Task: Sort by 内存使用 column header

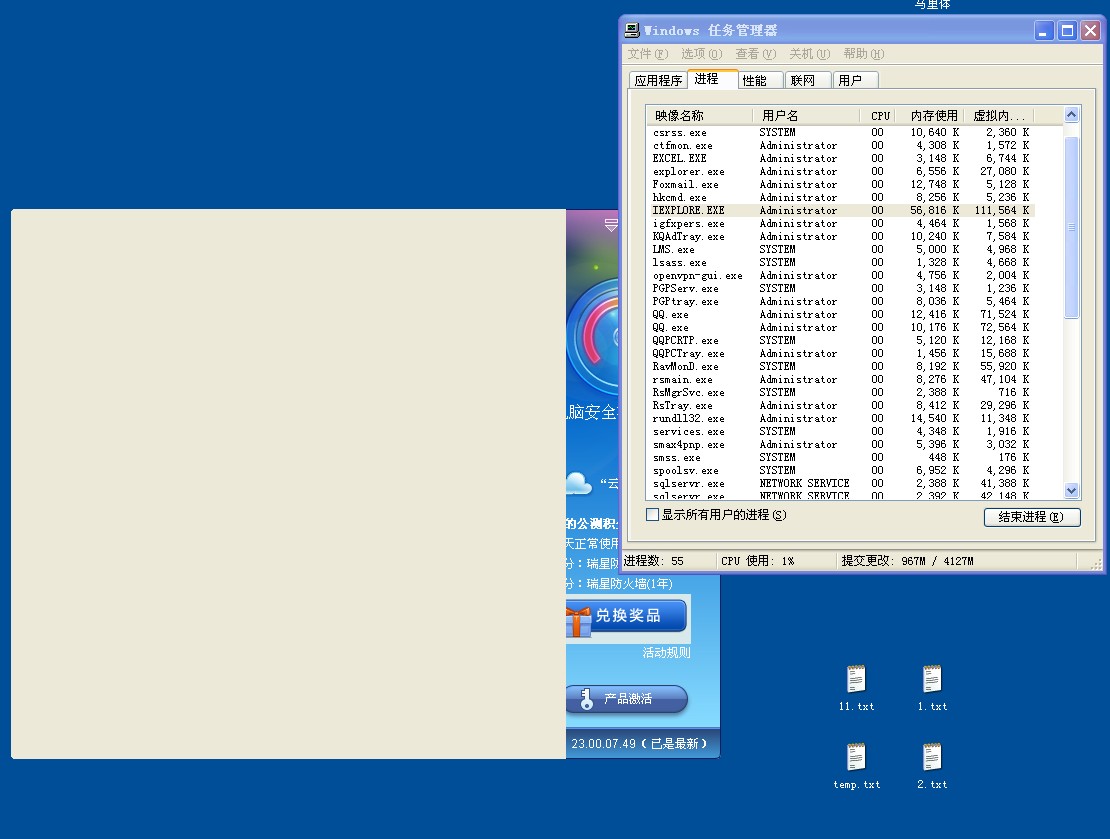Action: (x=931, y=115)
